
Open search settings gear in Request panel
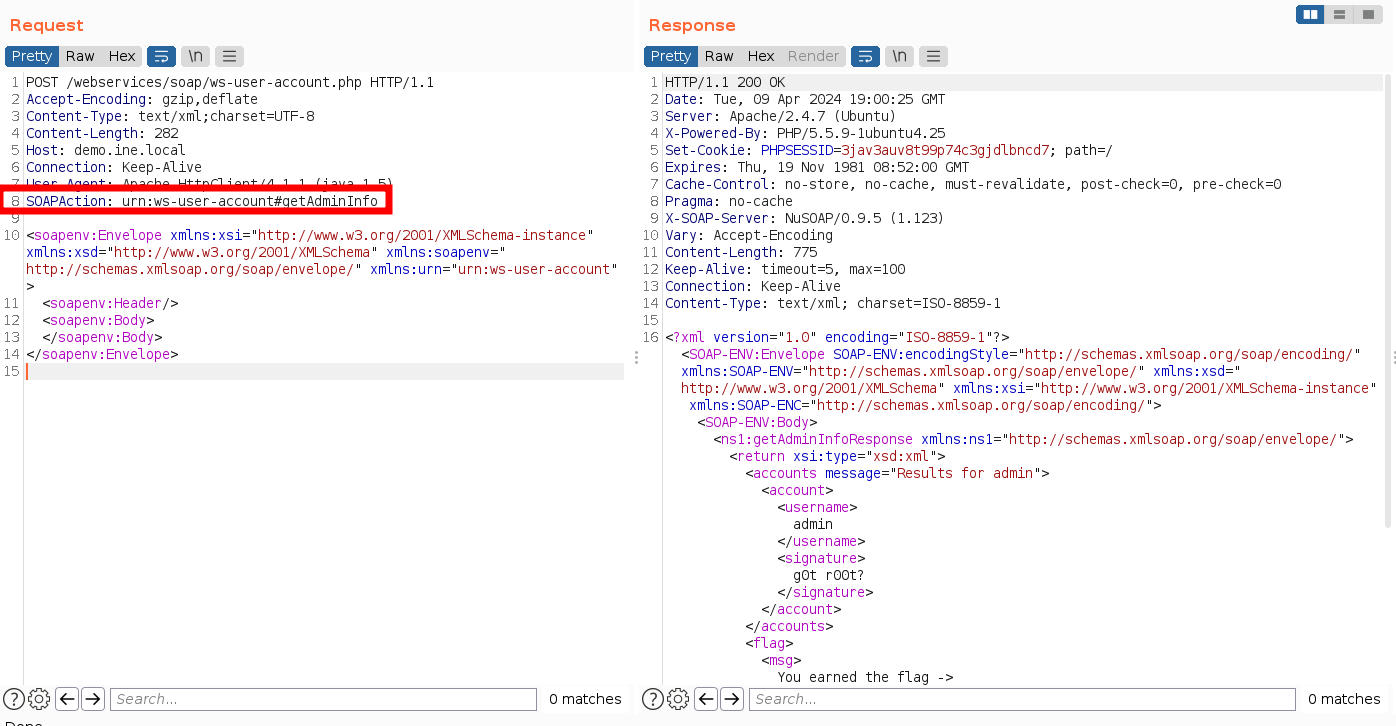[39, 699]
